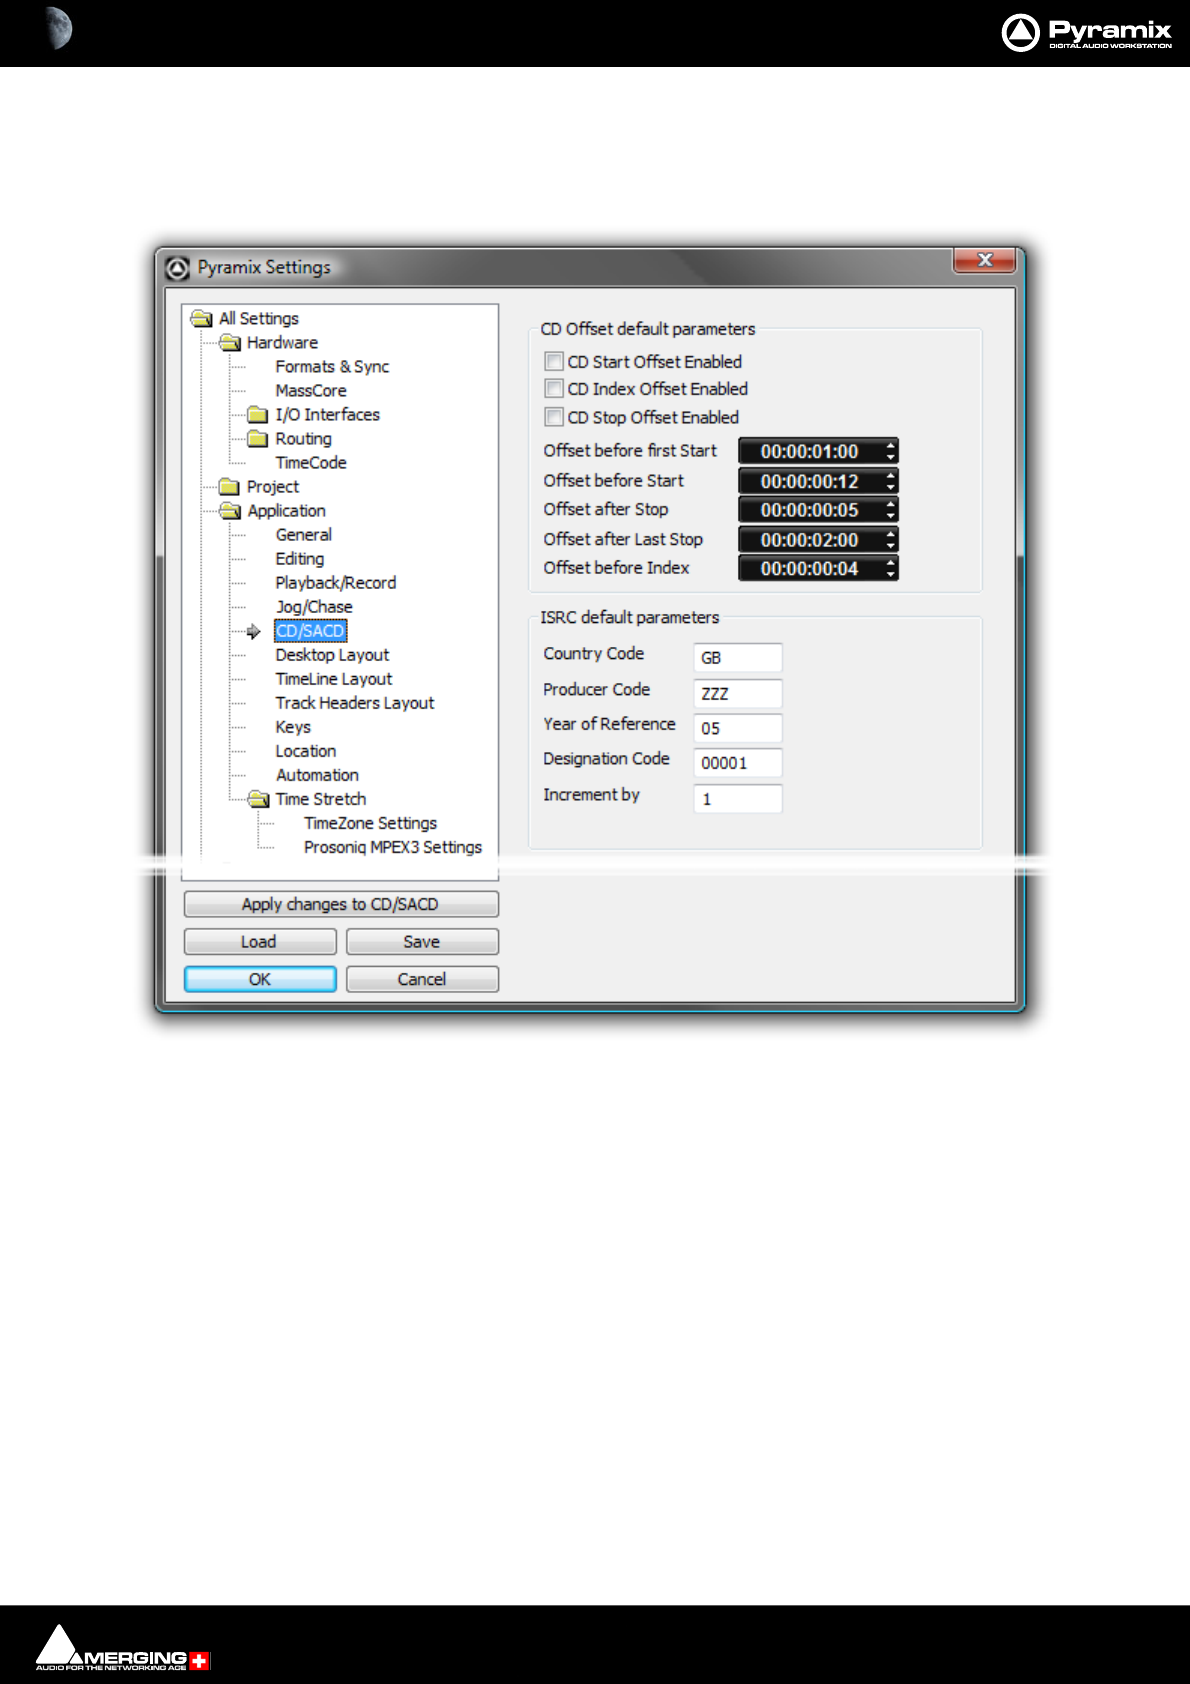This screenshot has width=1190, height=1684.
Task: Select CD/SACD settings entry
Action: 310,631
